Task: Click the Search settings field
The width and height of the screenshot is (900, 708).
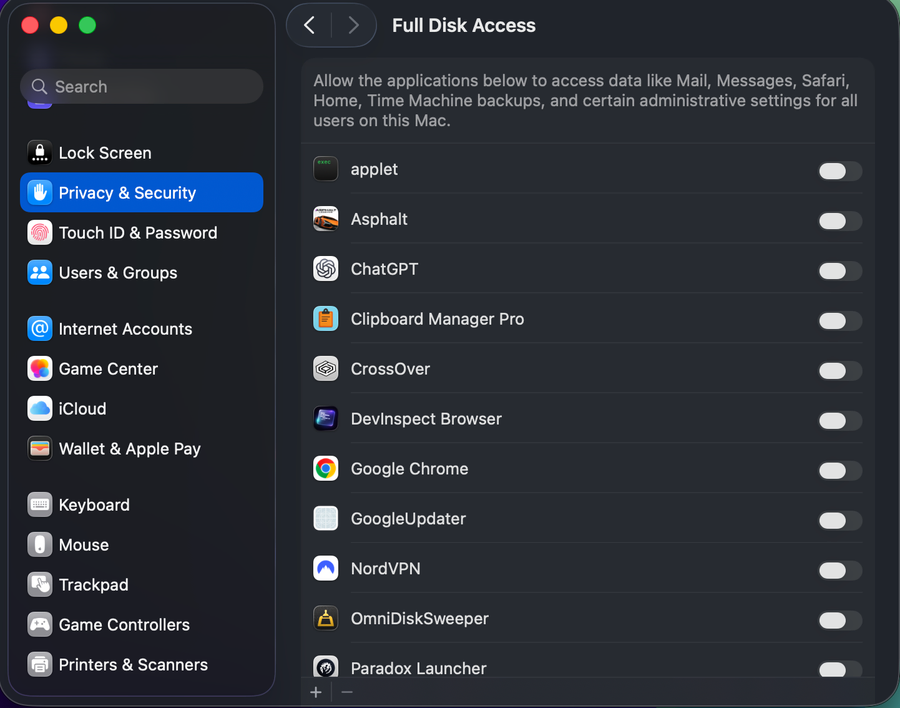Action: [x=142, y=87]
